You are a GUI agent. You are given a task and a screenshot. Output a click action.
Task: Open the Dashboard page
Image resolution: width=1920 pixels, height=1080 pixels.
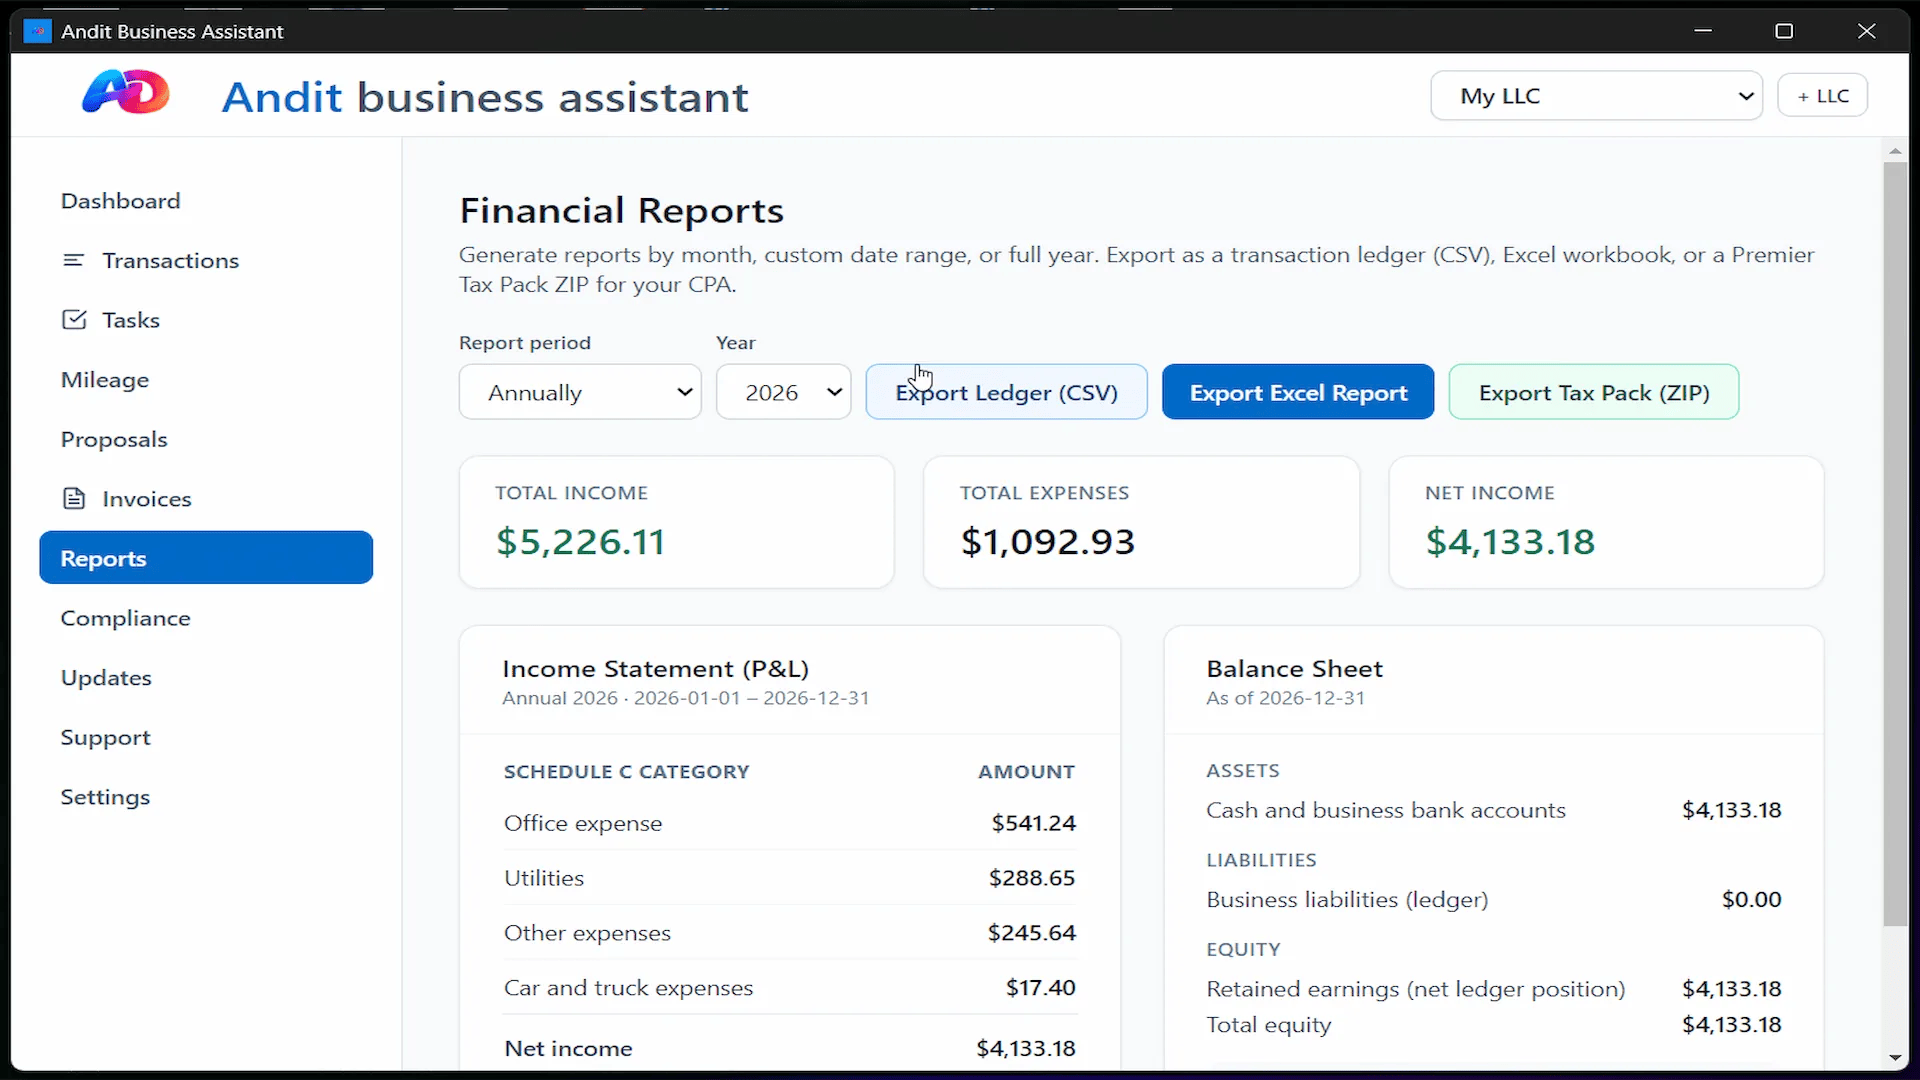[120, 201]
